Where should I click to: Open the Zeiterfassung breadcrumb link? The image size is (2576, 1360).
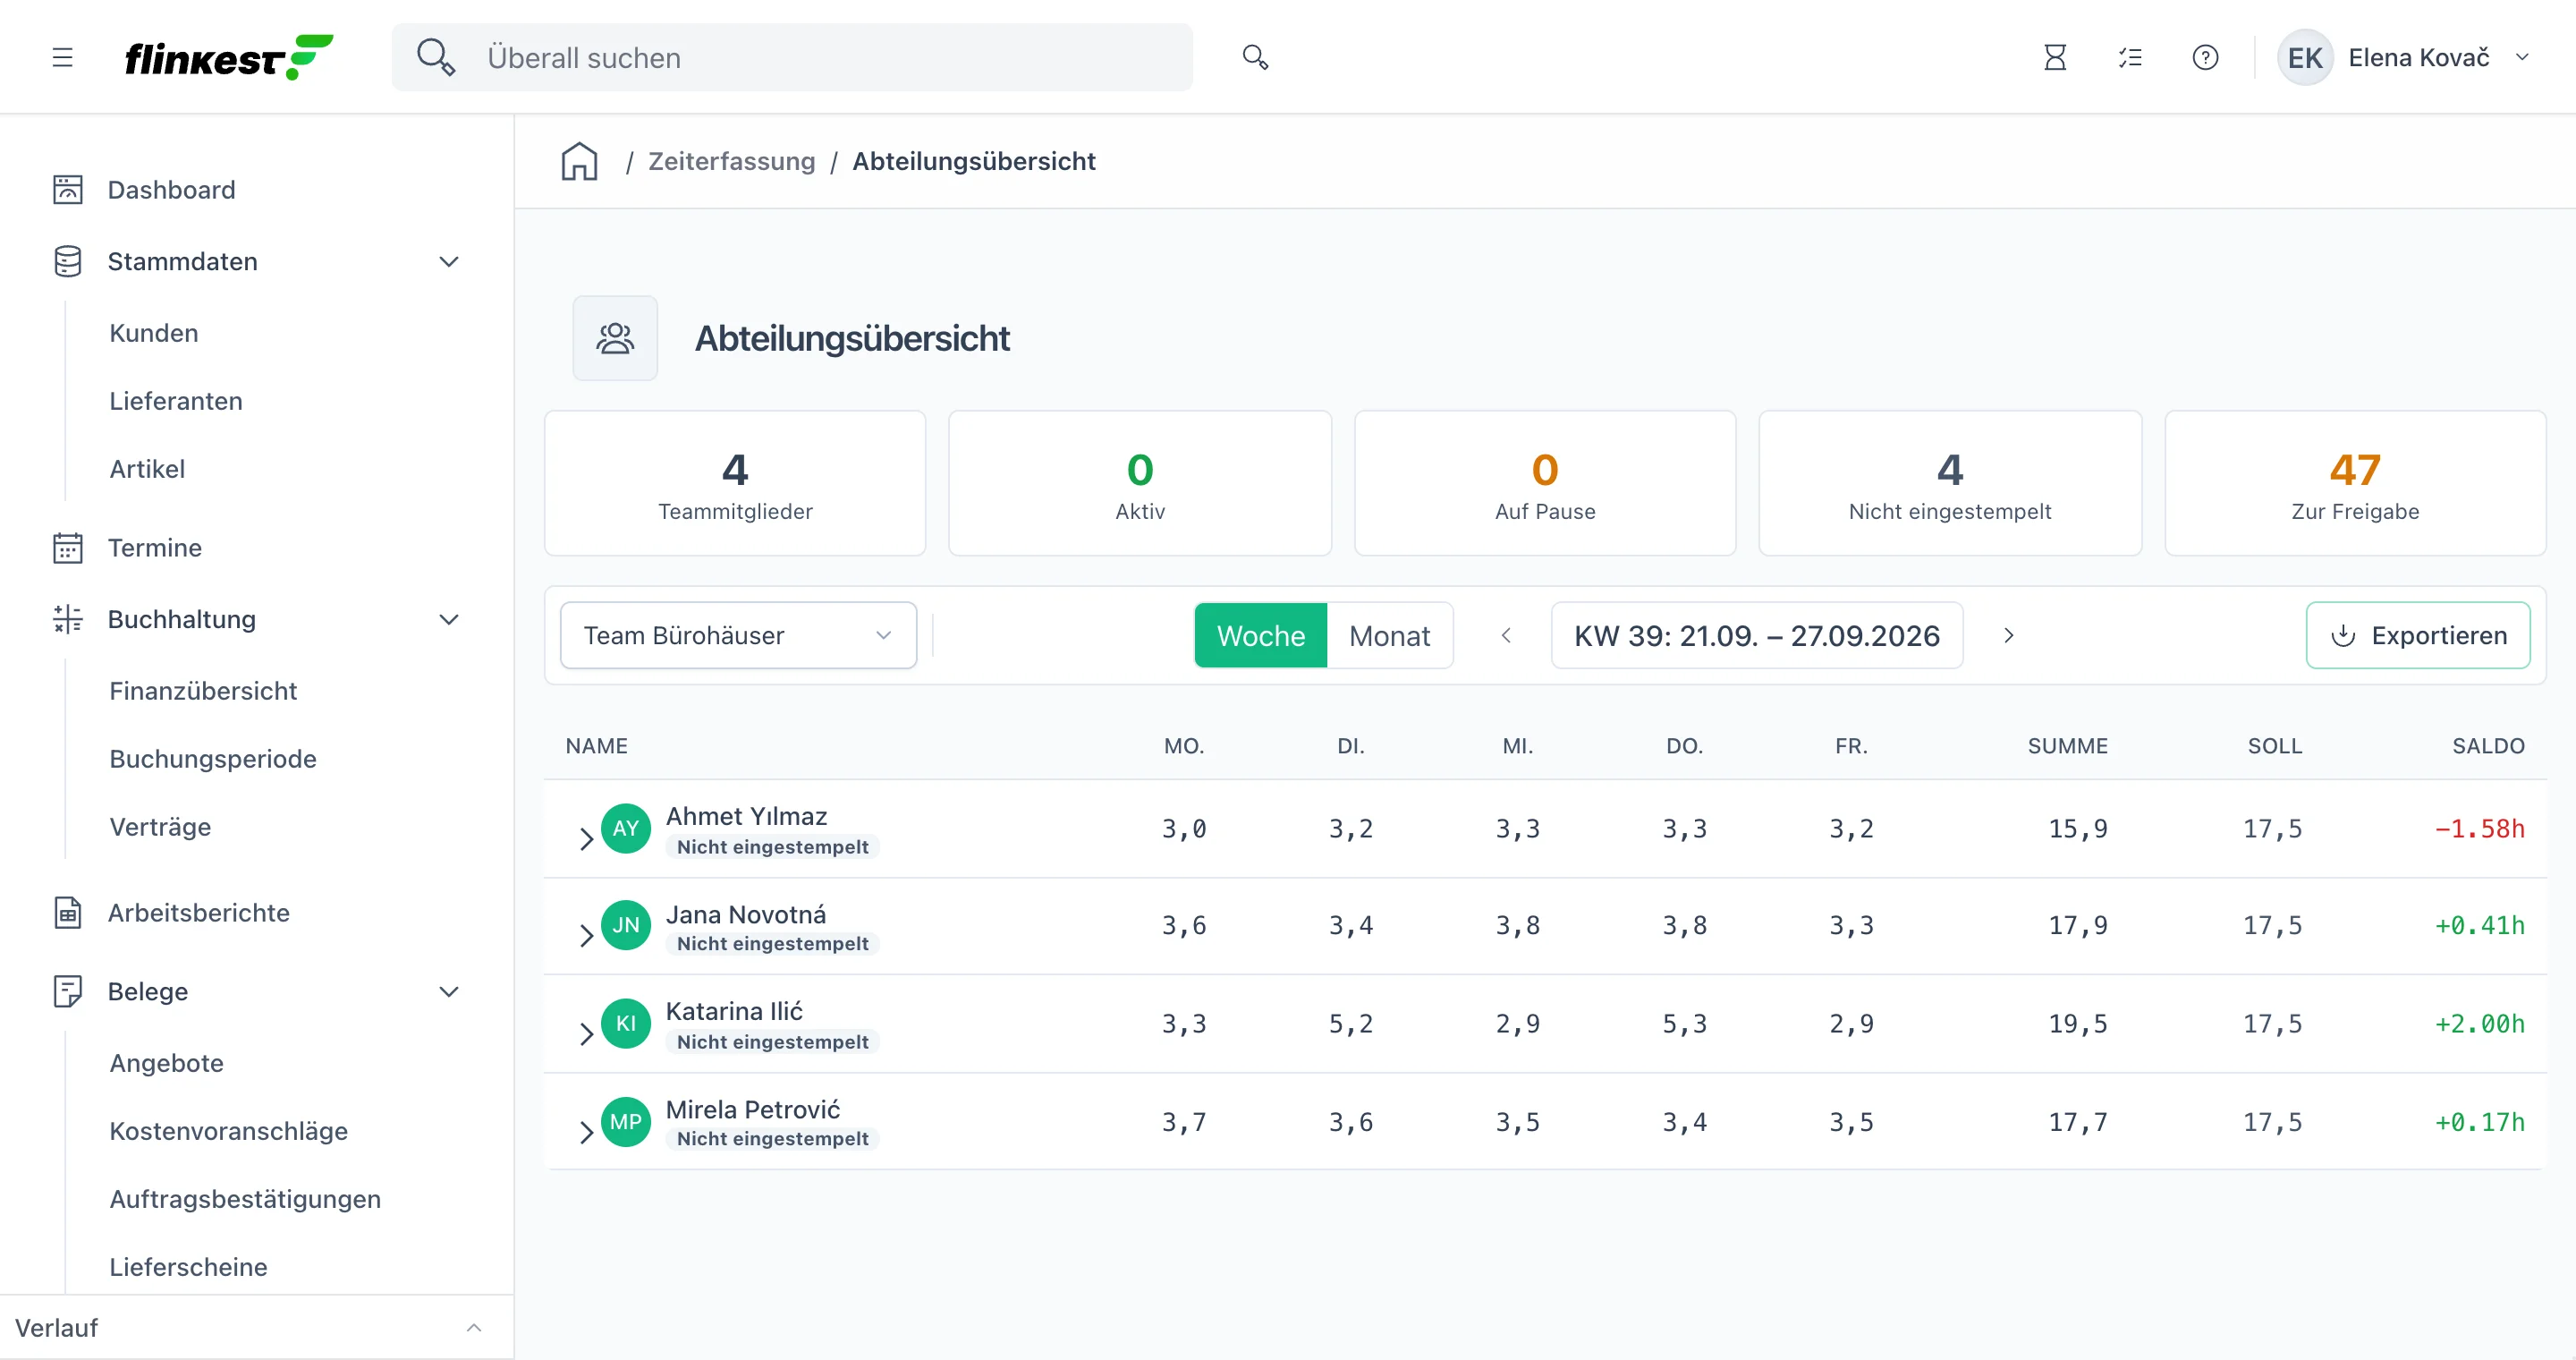click(x=731, y=161)
